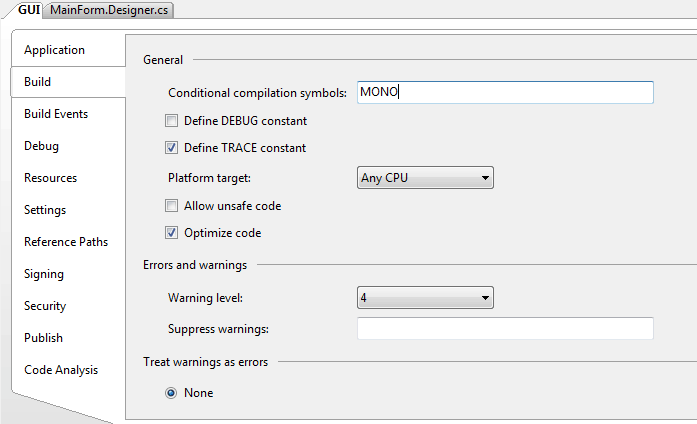Show the Settings page
Viewport: 697px width, 424px height.
click(45, 210)
